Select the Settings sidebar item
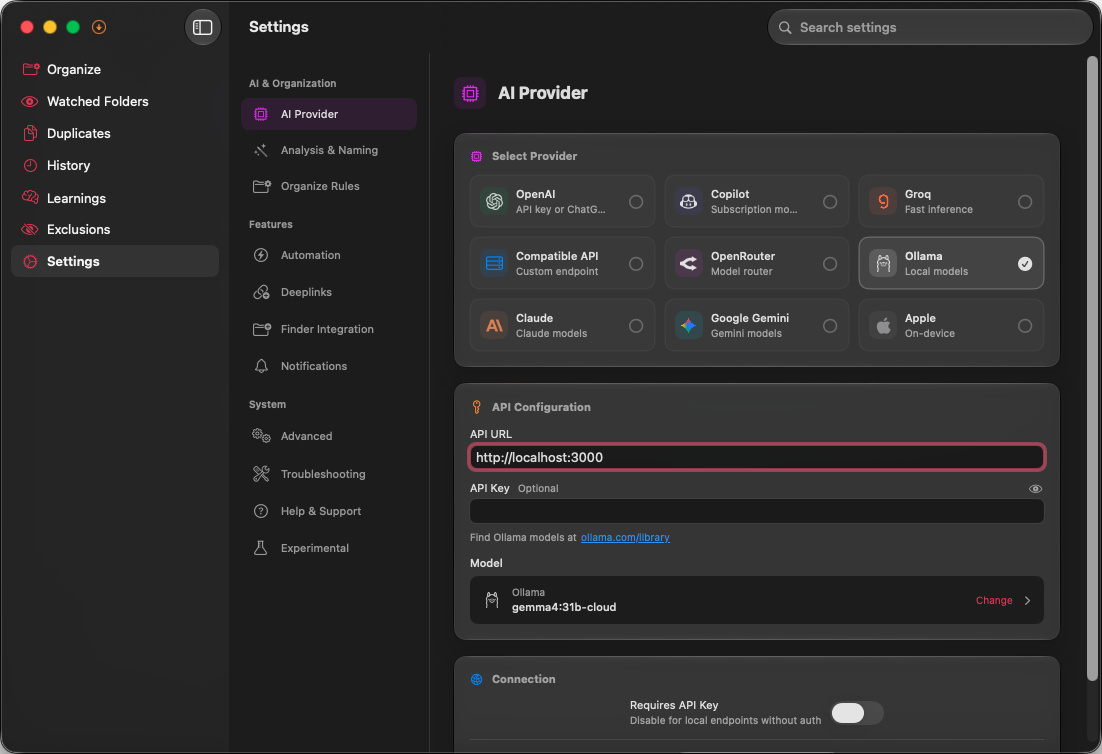The width and height of the screenshot is (1102, 754). (x=115, y=261)
